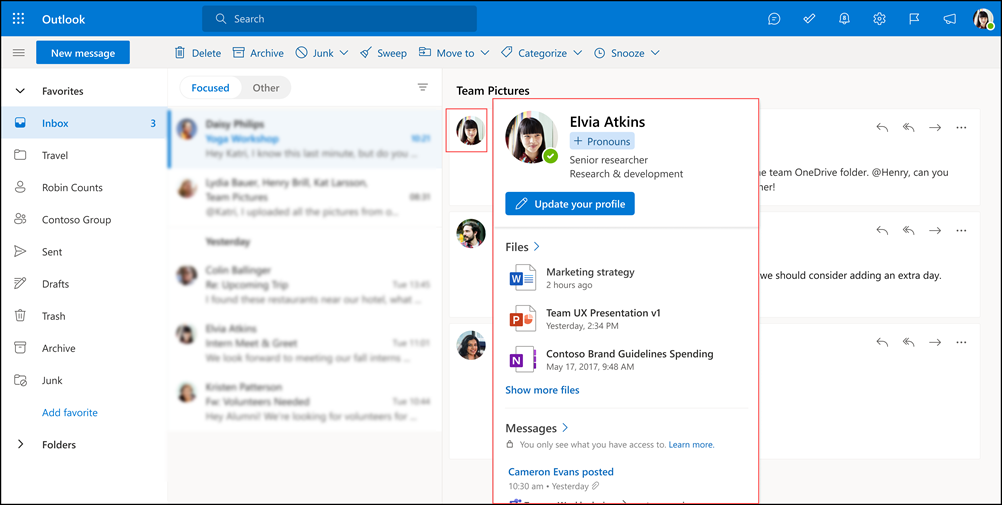This screenshot has height=505, width=1002.
Task: Click Elvia's avatar on first message
Action: [470, 130]
